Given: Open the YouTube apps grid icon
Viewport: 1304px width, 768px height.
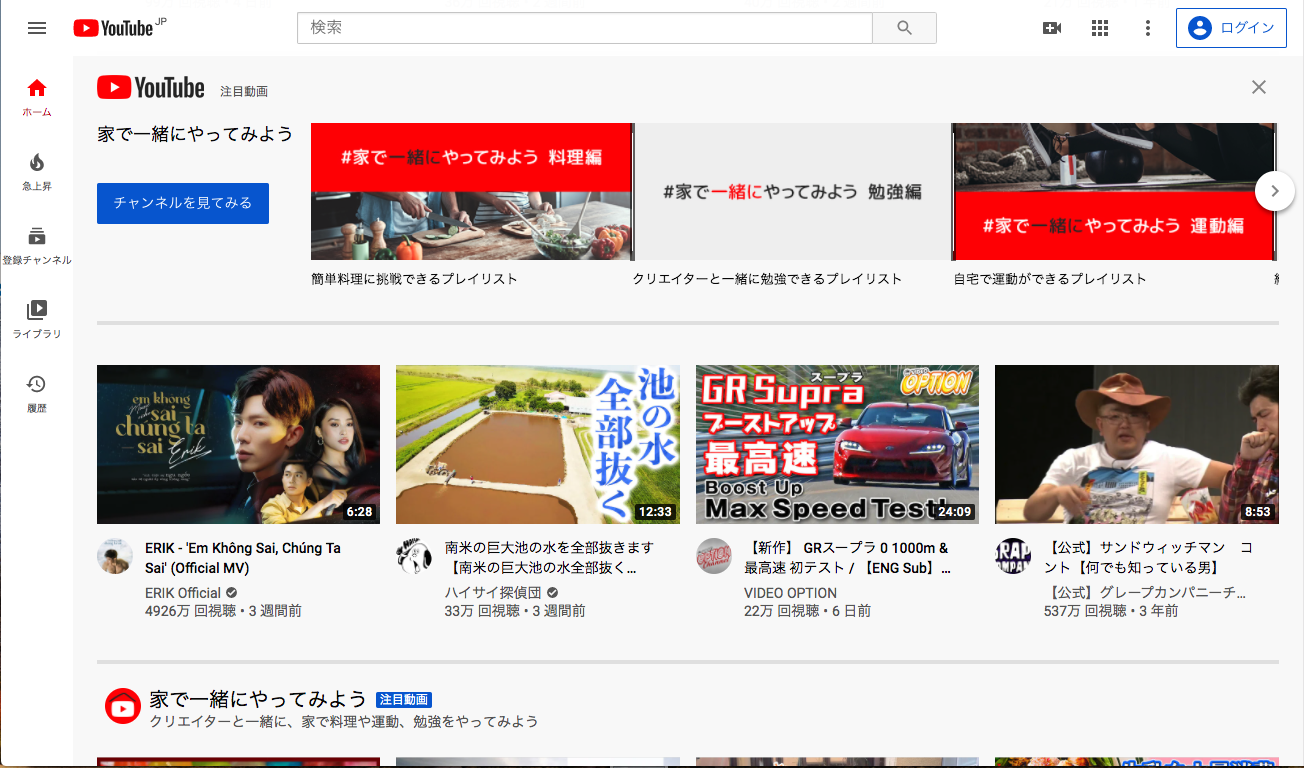Looking at the screenshot, I should 1100,28.
